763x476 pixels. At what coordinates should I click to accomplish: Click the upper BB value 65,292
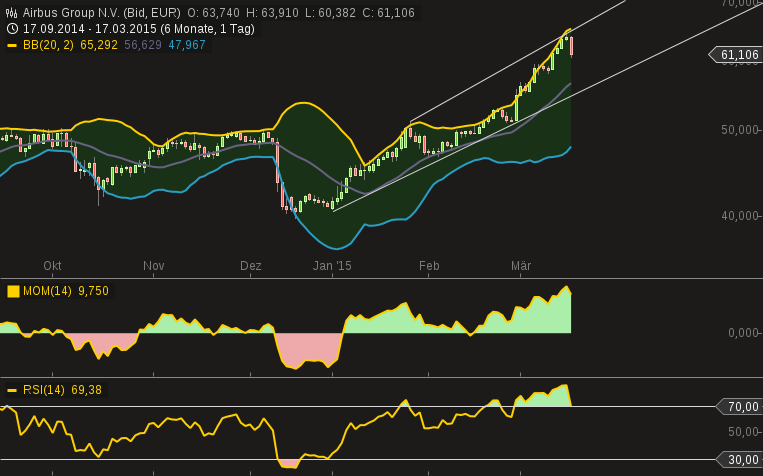tap(99, 45)
